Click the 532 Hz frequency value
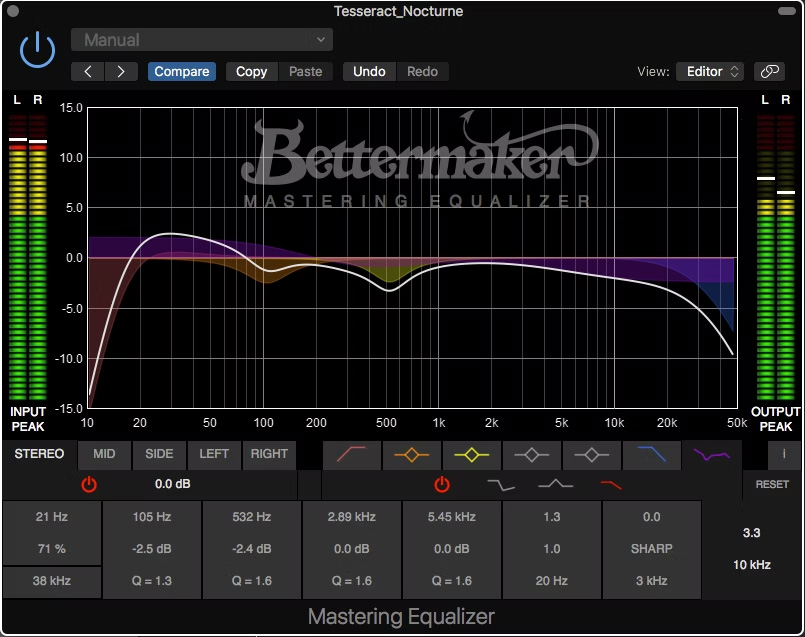The image size is (805, 637). (x=252, y=517)
